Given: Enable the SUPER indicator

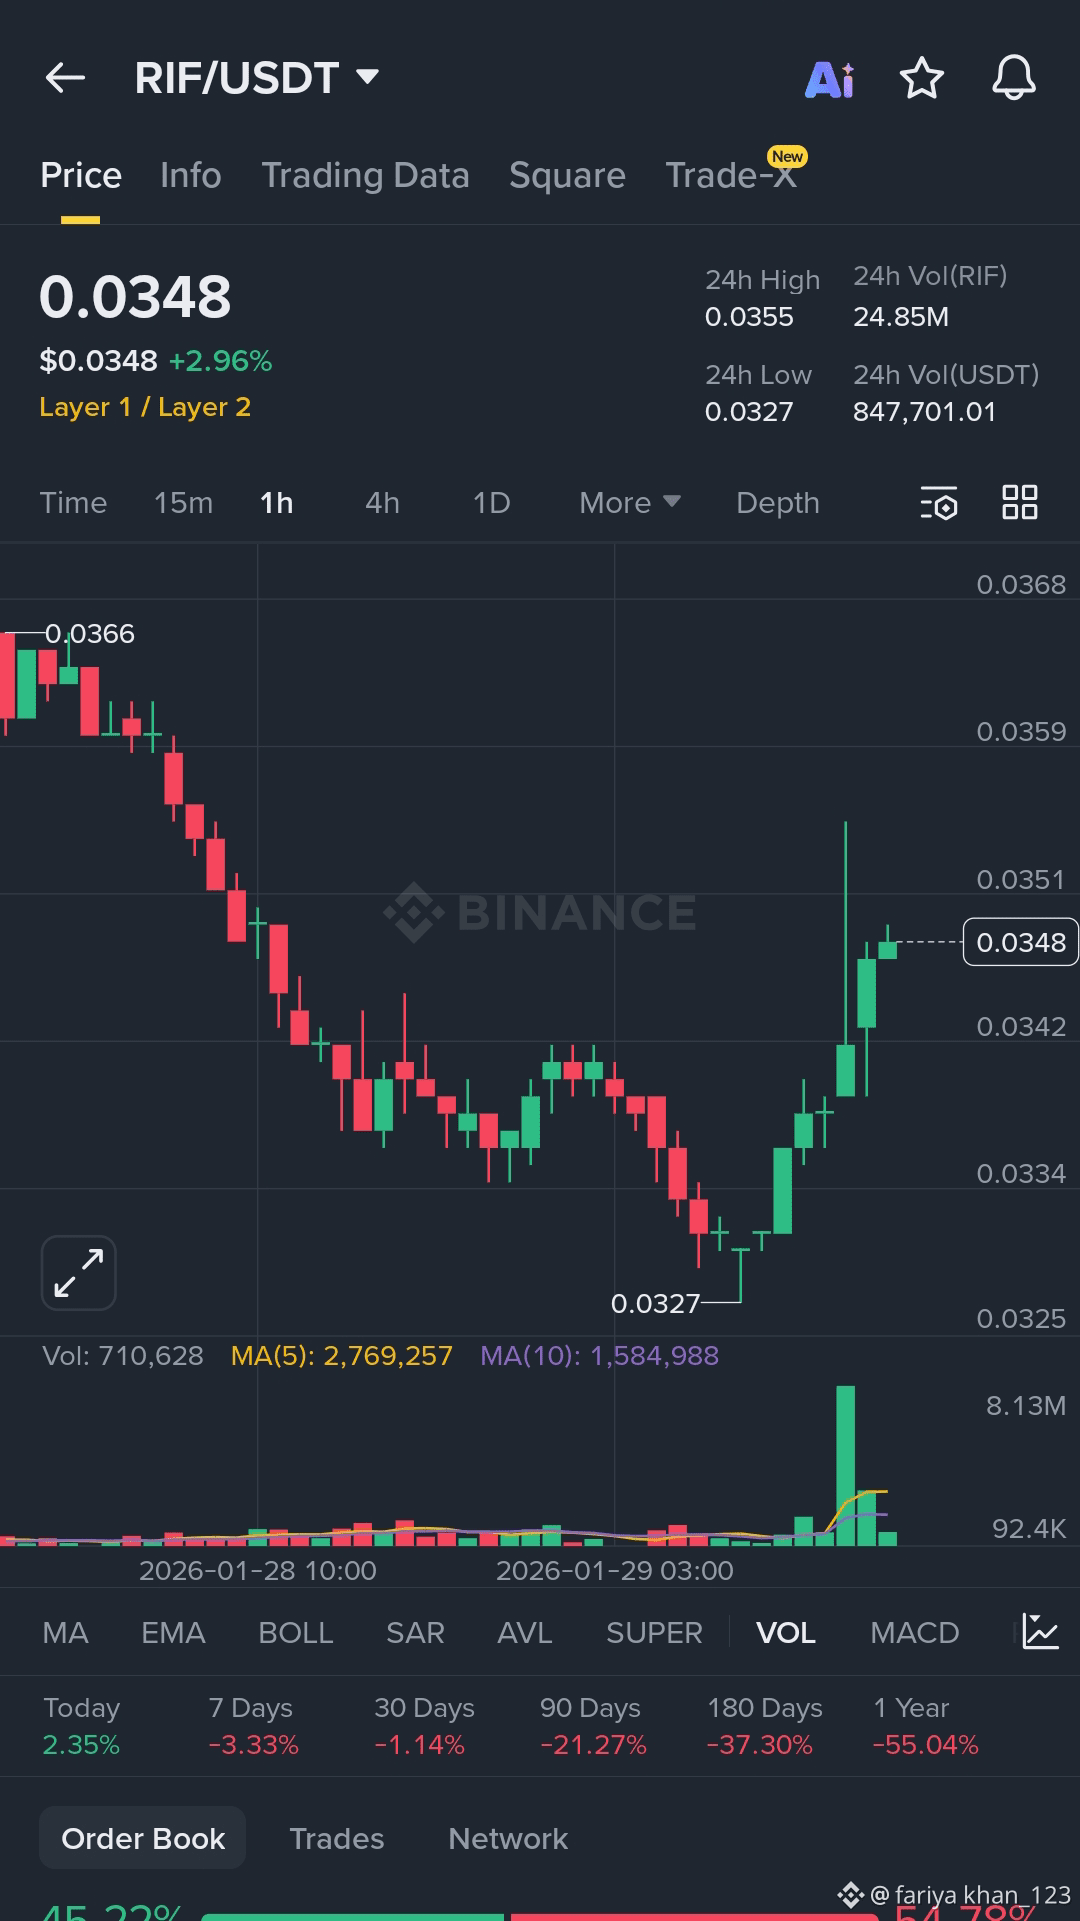Looking at the screenshot, I should point(654,1633).
